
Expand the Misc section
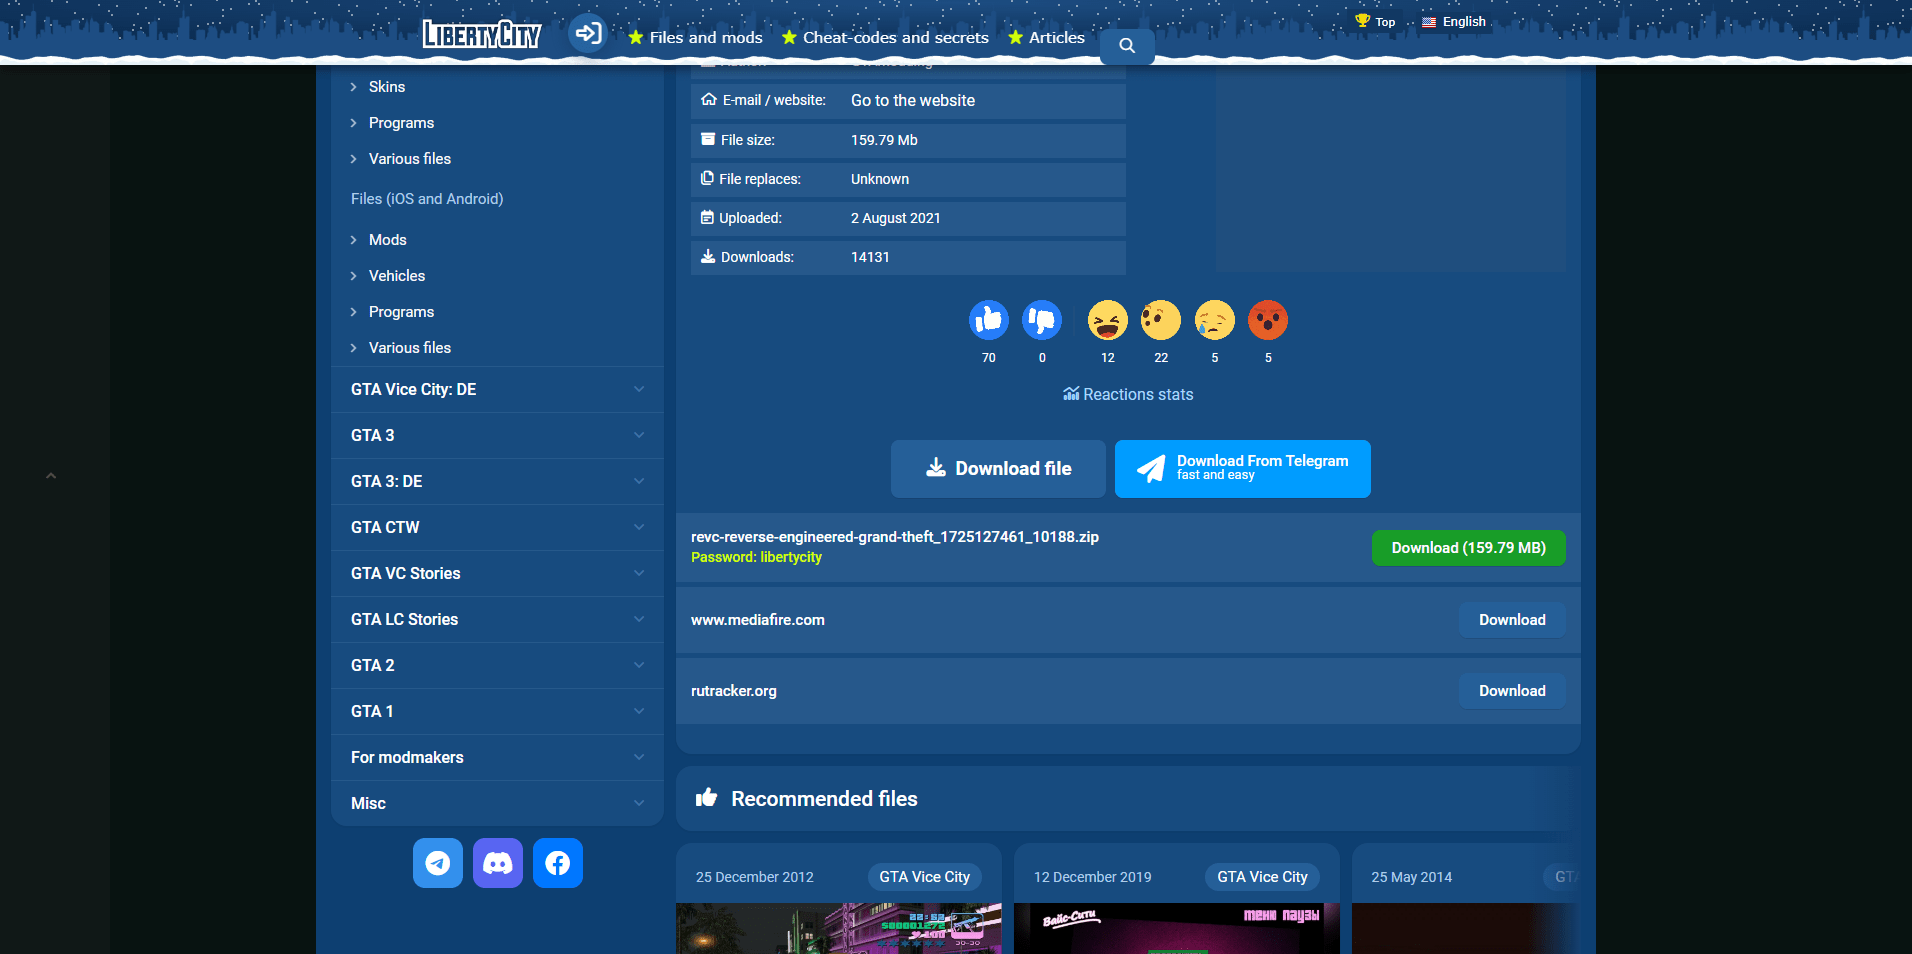point(497,804)
